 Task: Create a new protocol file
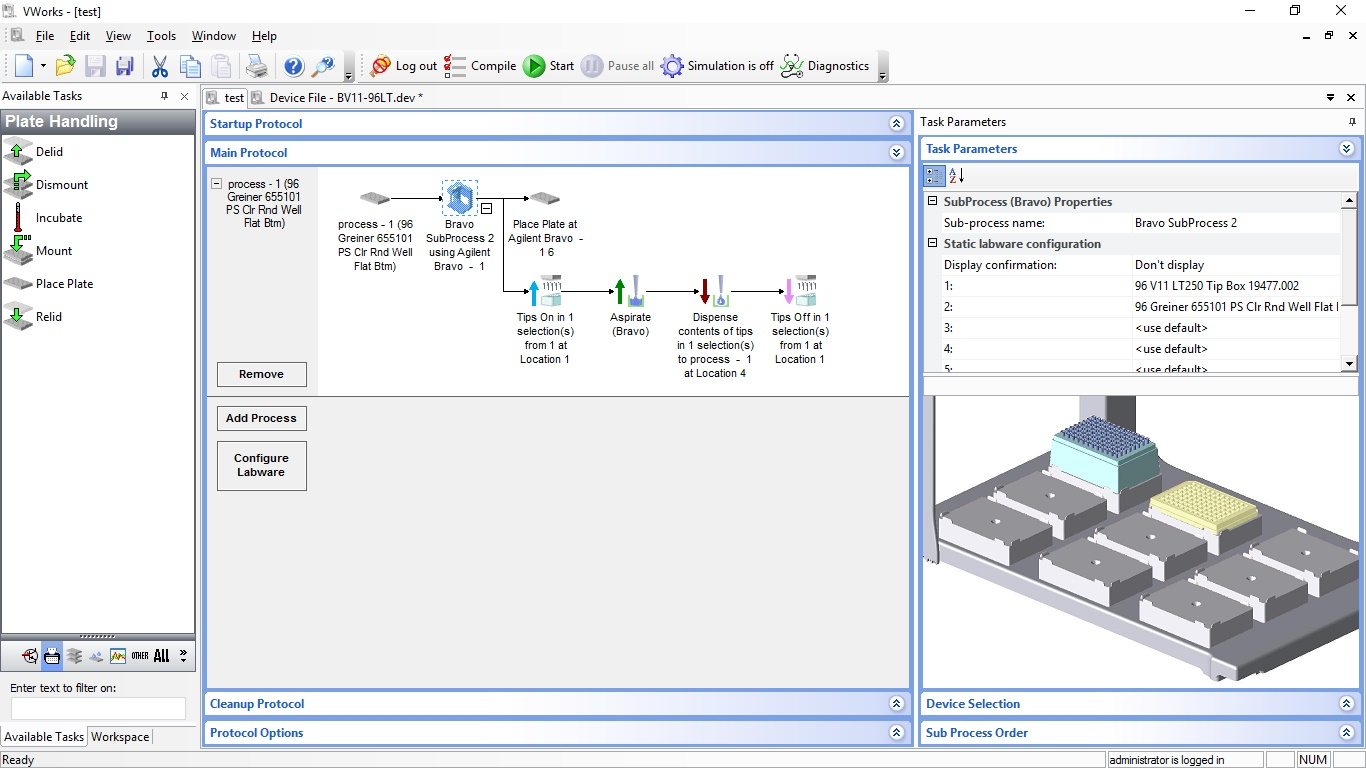(x=23, y=66)
